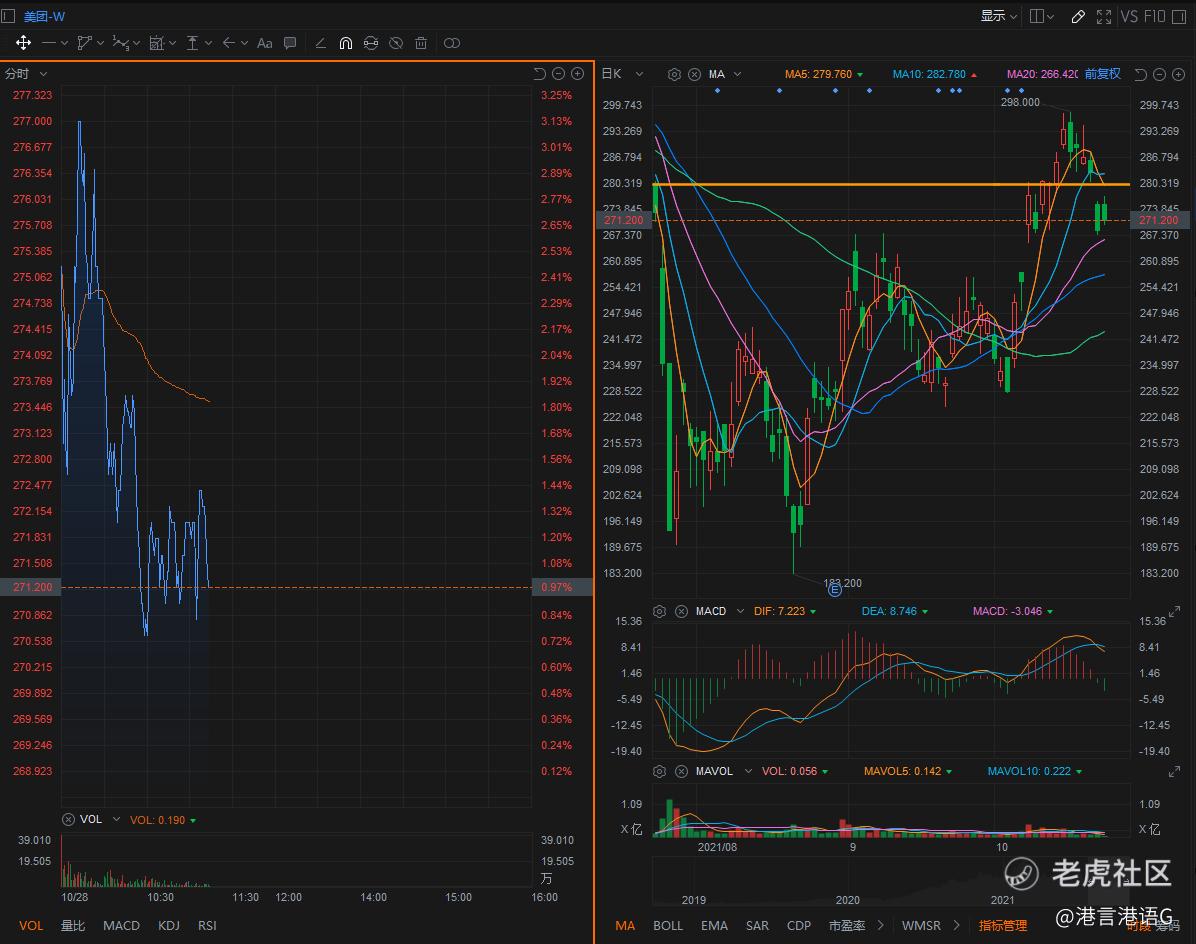Open the 显示 display dropdown
Image resolution: width=1196 pixels, height=944 pixels.
pos(998,16)
